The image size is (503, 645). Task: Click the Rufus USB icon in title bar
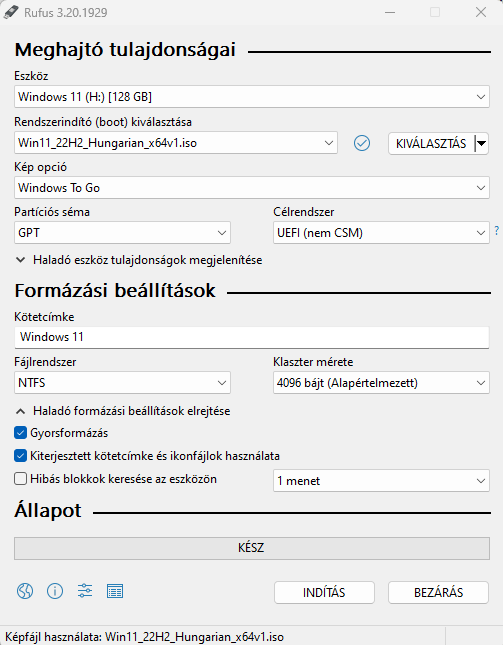point(11,12)
